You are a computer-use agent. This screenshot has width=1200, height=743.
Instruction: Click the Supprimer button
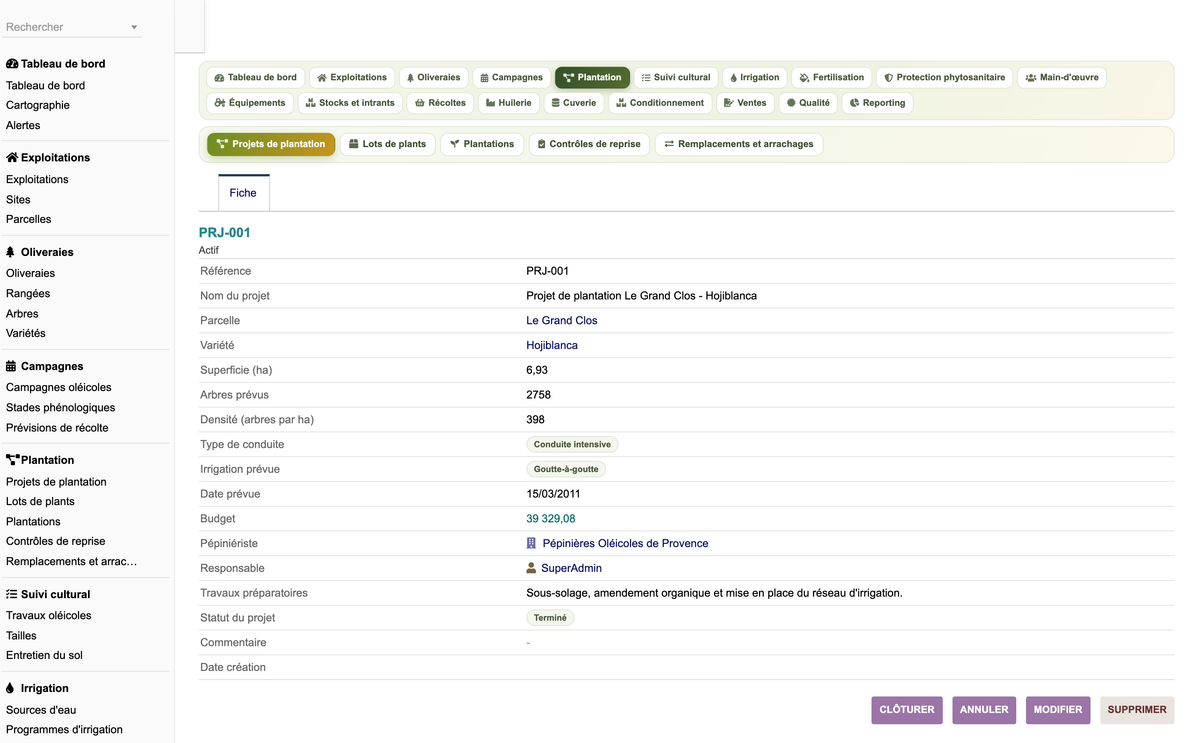(x=1137, y=710)
